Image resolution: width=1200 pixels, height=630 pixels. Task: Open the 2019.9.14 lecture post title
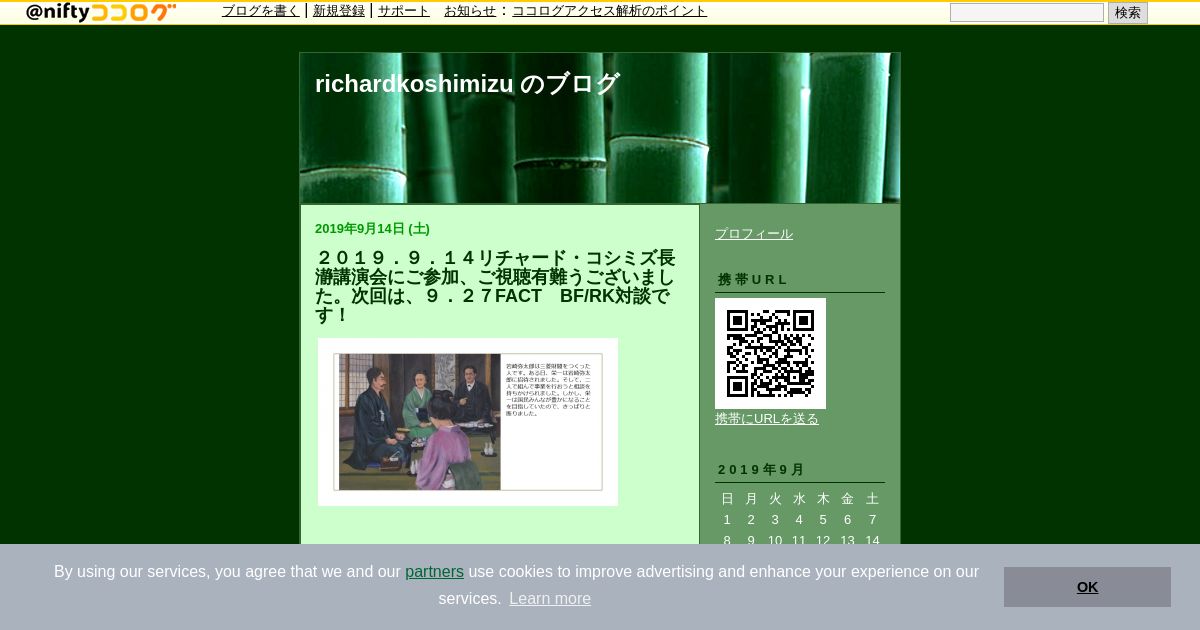click(x=496, y=286)
